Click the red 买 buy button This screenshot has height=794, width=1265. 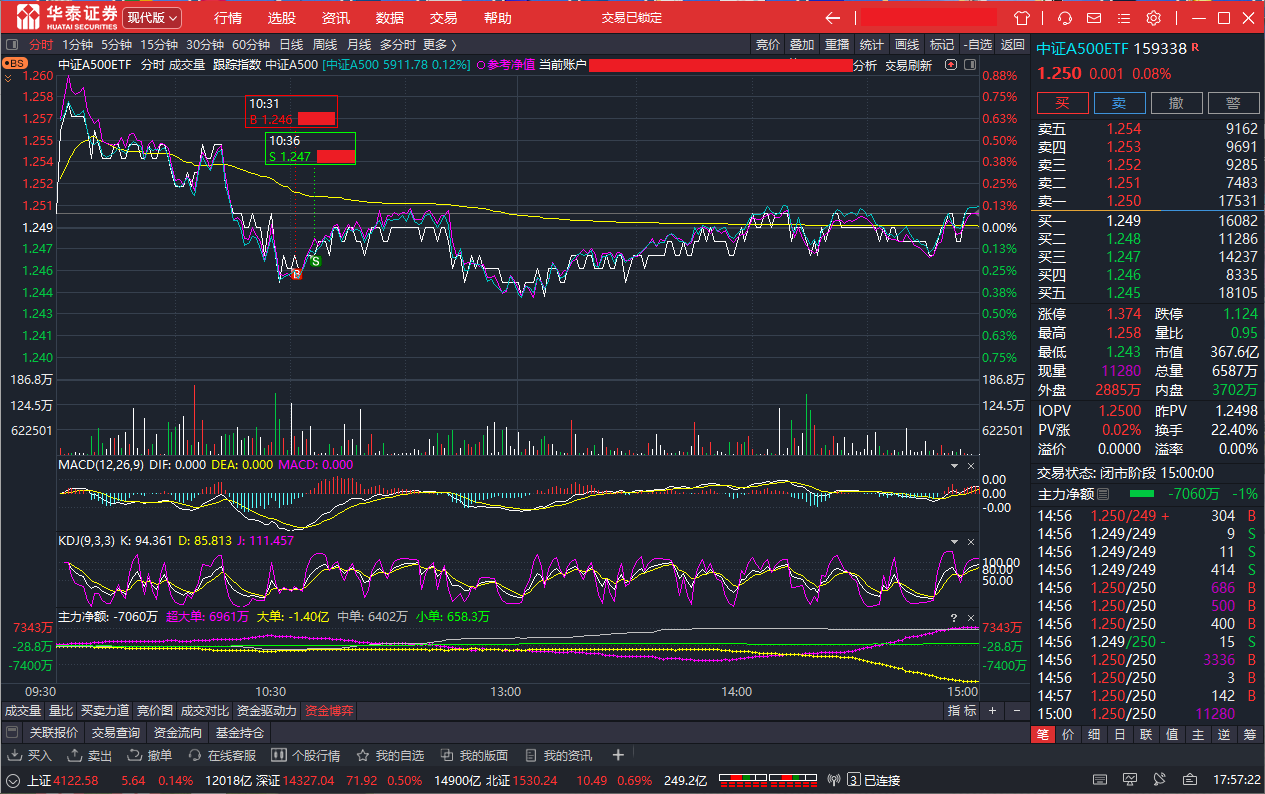point(1062,103)
